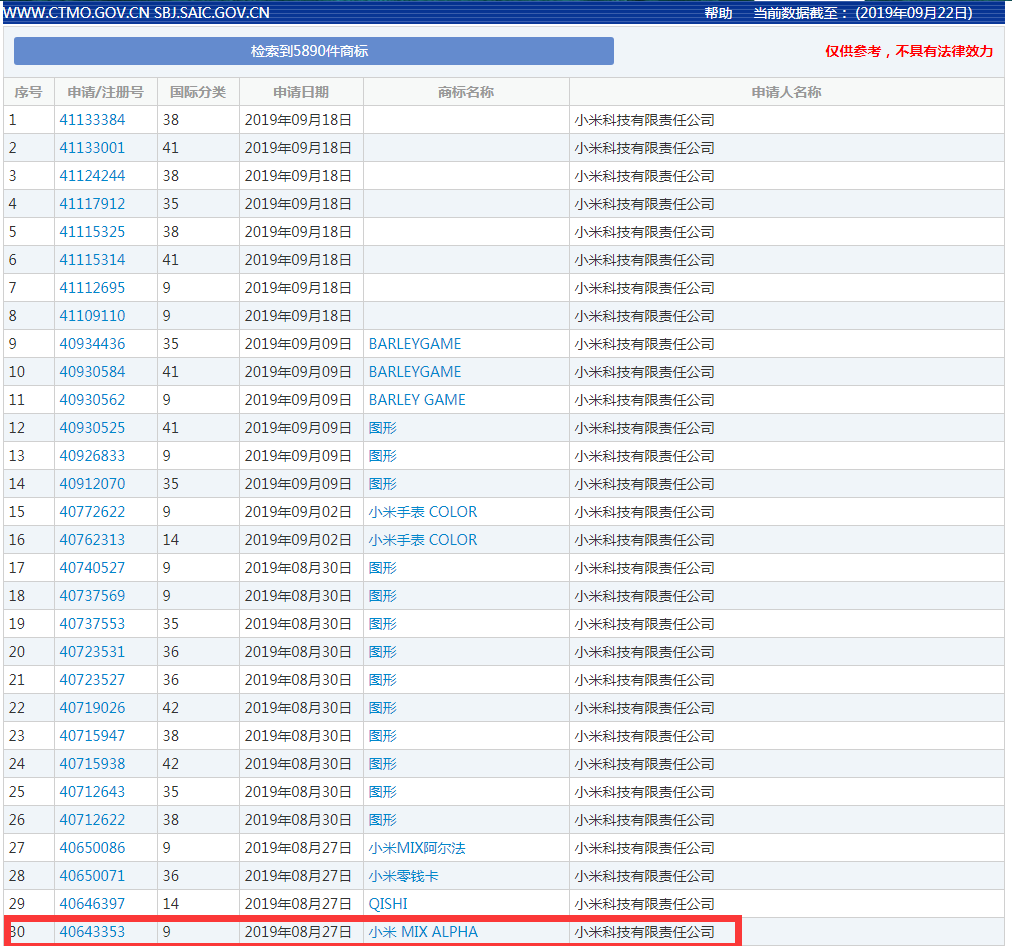This screenshot has height=946, width=1012.
Task: Open application number 41133384
Action: pyautogui.click(x=92, y=120)
